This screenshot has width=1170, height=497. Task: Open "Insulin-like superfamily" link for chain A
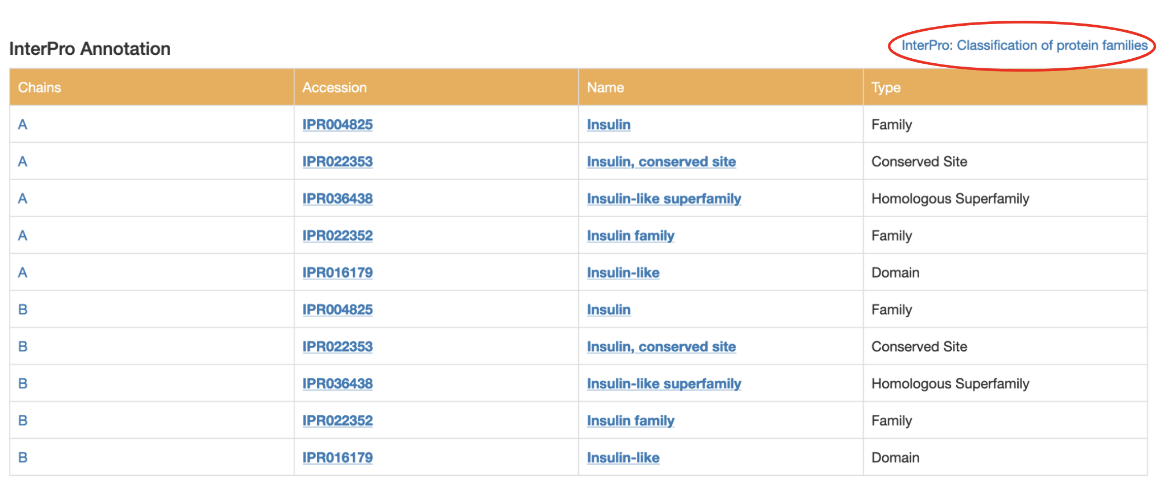click(664, 199)
